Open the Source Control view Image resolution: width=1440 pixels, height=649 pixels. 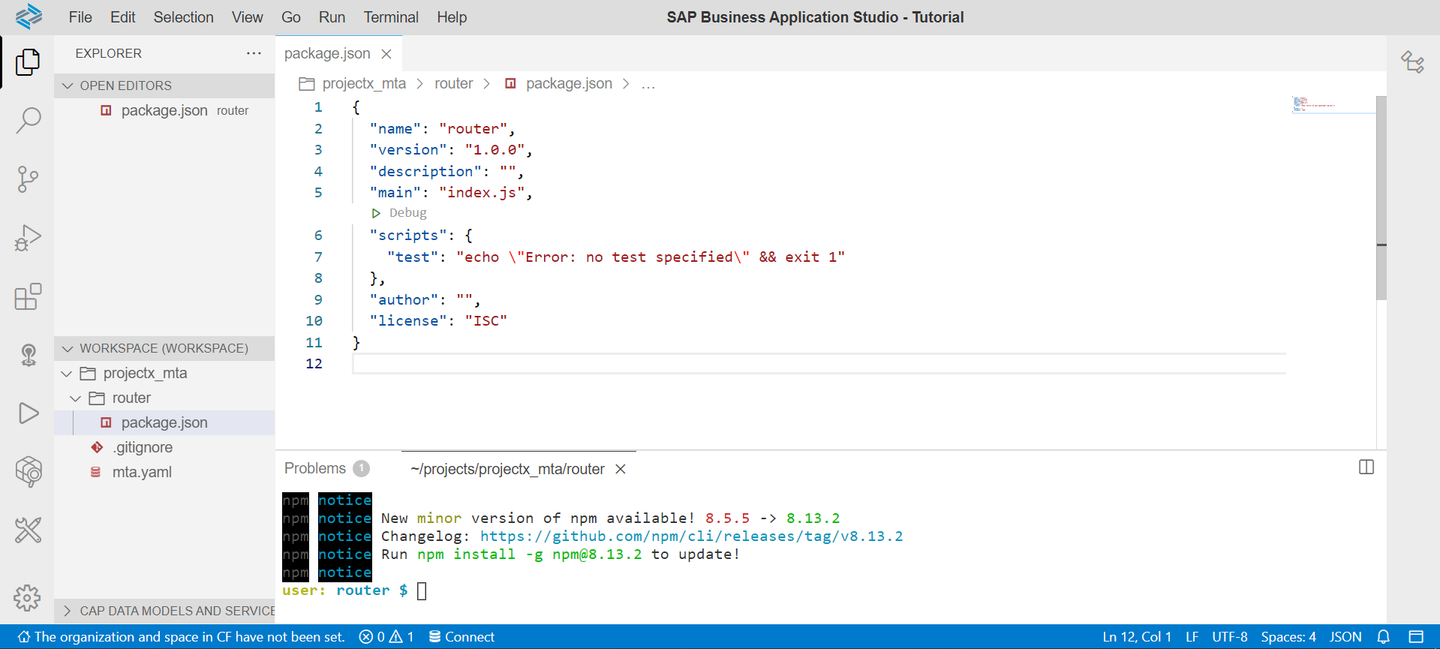(28, 180)
